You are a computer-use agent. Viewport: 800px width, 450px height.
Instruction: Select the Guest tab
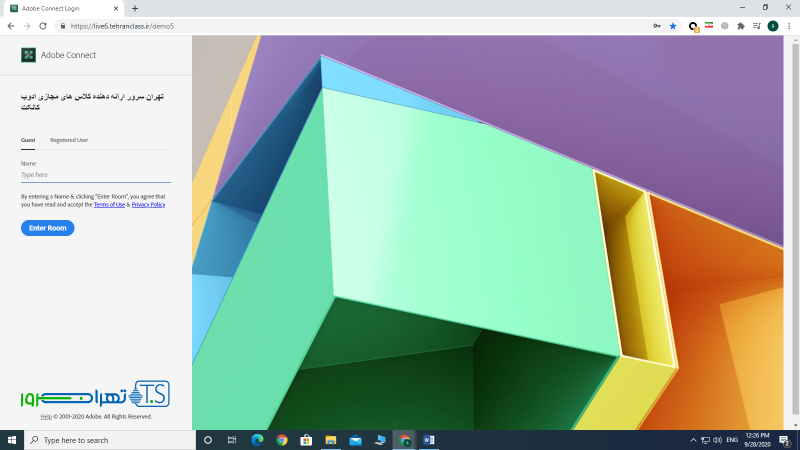tap(28, 140)
